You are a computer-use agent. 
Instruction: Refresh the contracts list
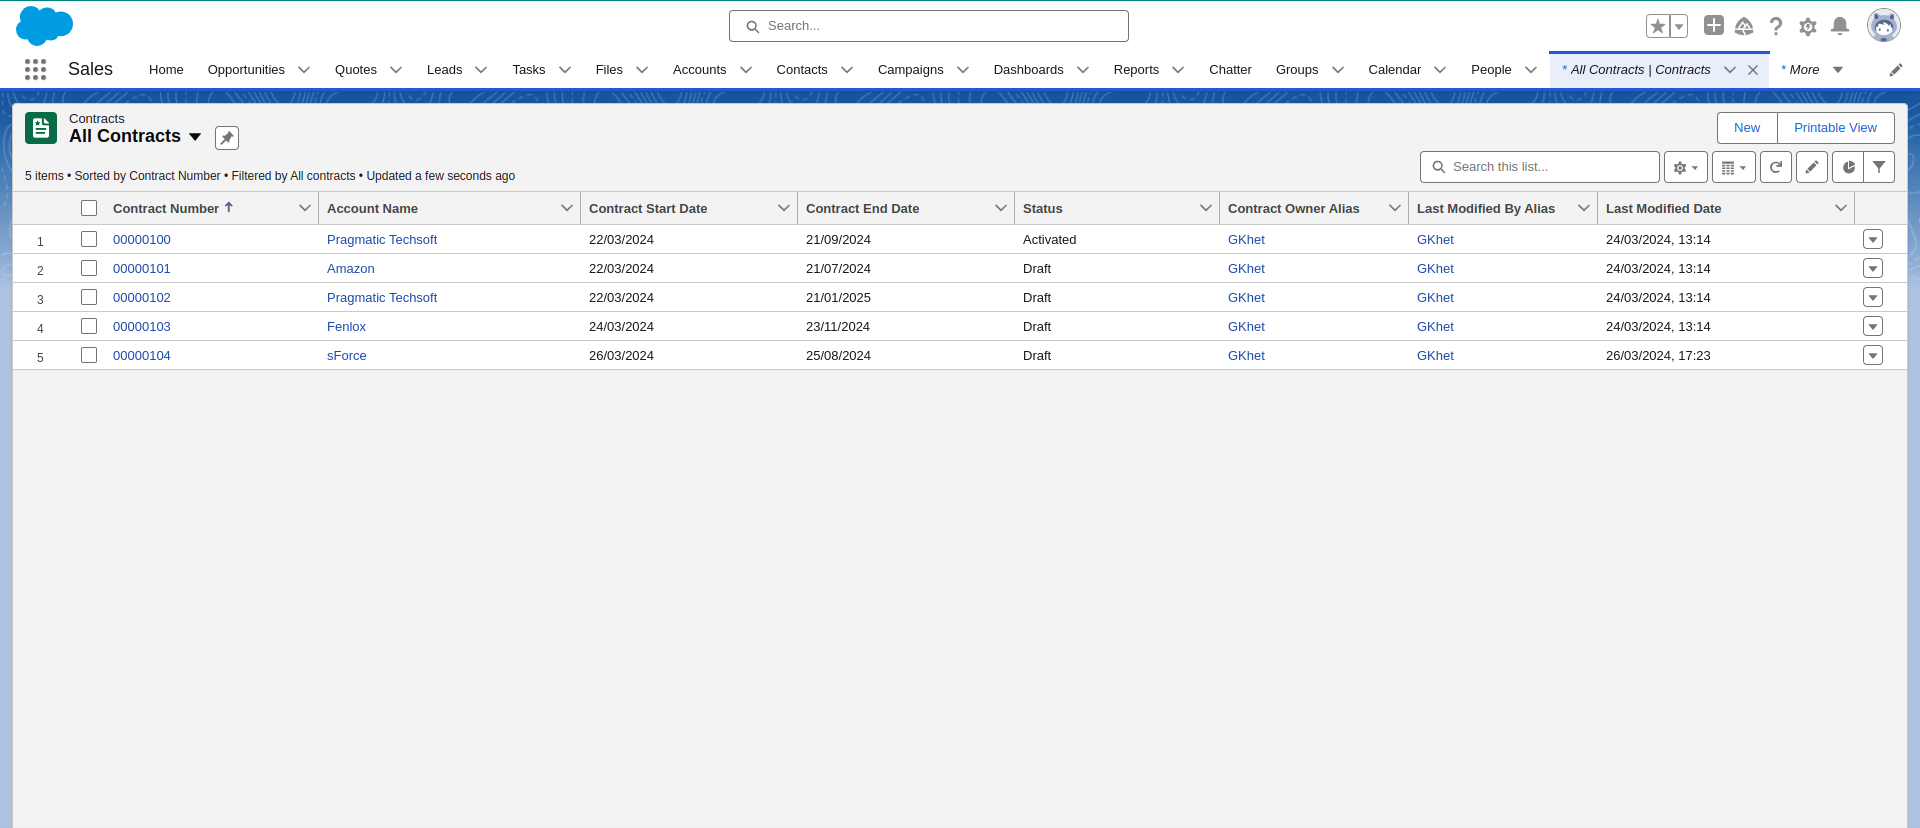(x=1776, y=167)
